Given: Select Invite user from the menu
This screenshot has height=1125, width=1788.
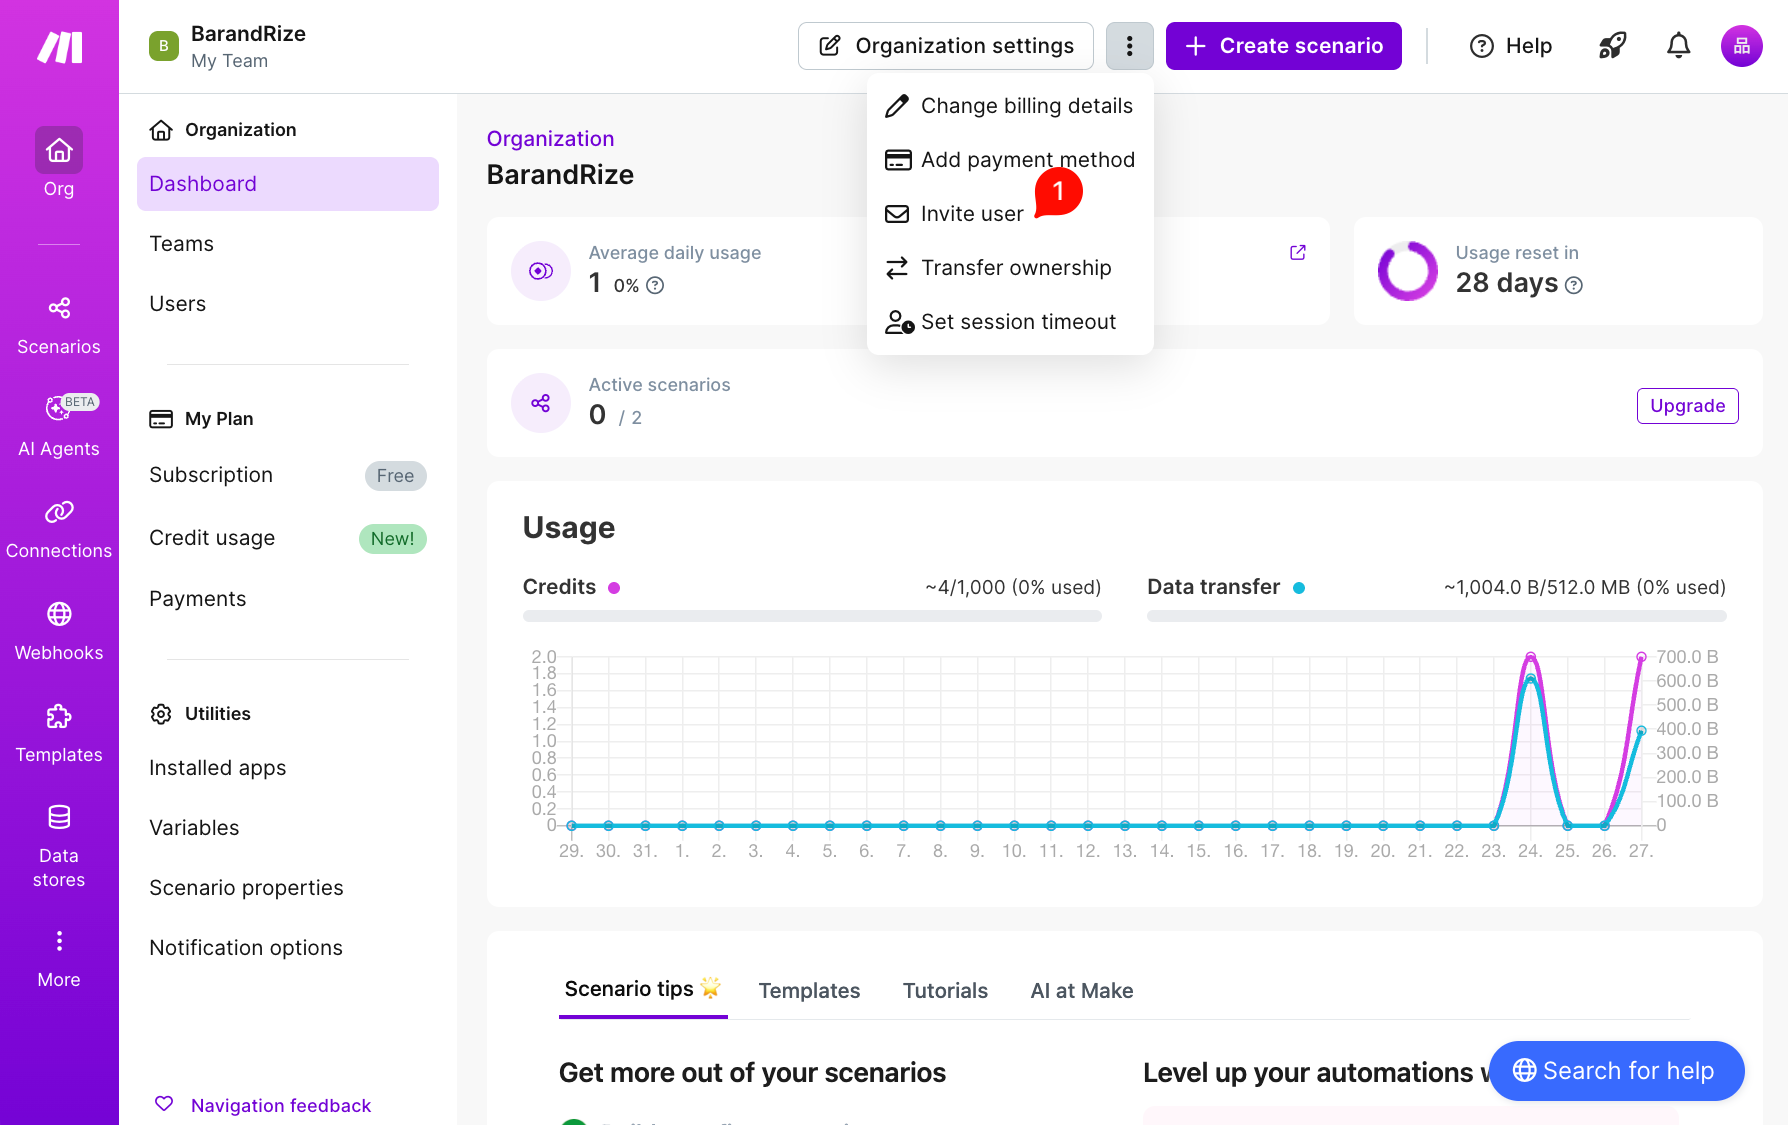Looking at the screenshot, I should click(971, 214).
